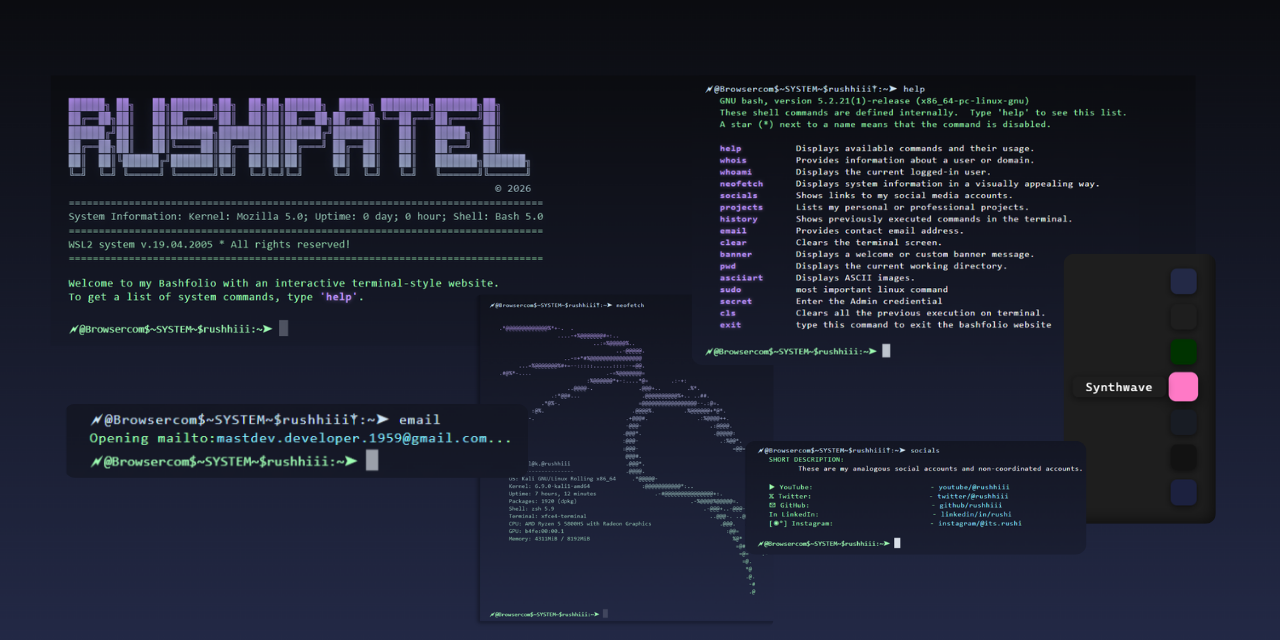Viewport: 1280px width, 640px height.
Task: Click the 'CPU: AMD Ryzen 5 5800HS' line
Action: 580,523
